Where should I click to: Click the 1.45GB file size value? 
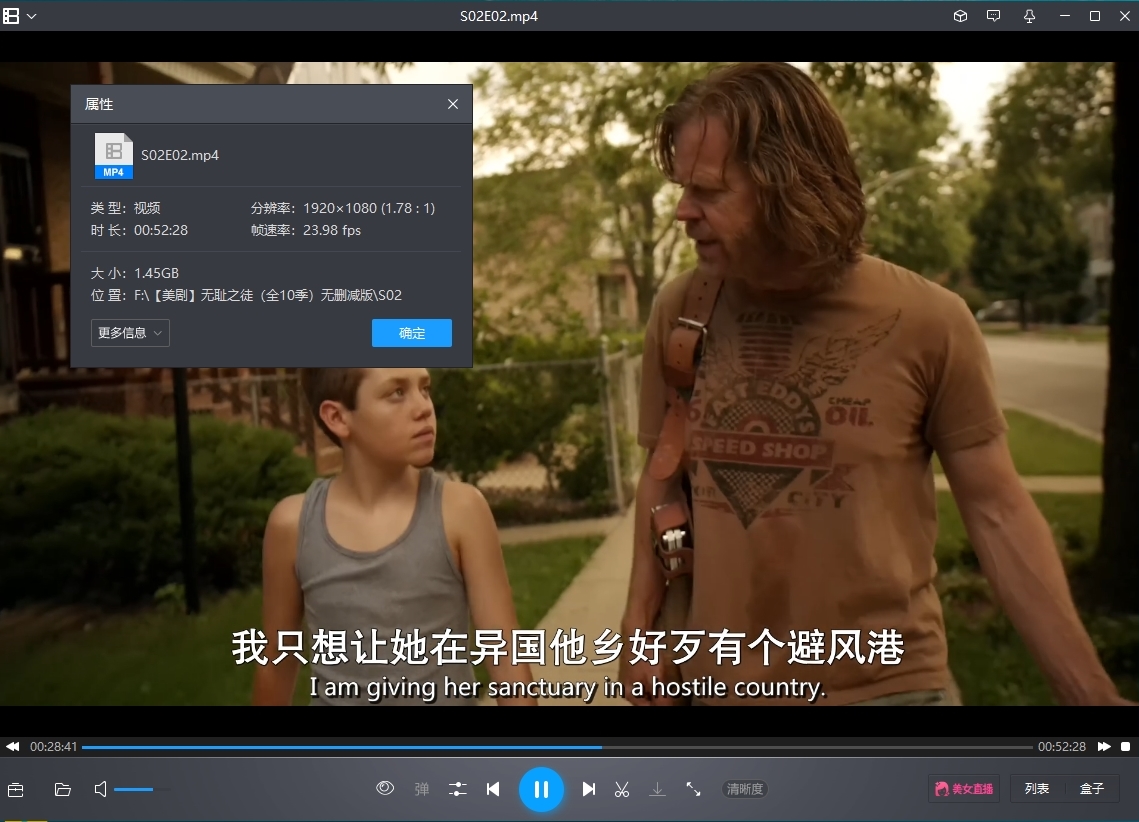(x=156, y=273)
